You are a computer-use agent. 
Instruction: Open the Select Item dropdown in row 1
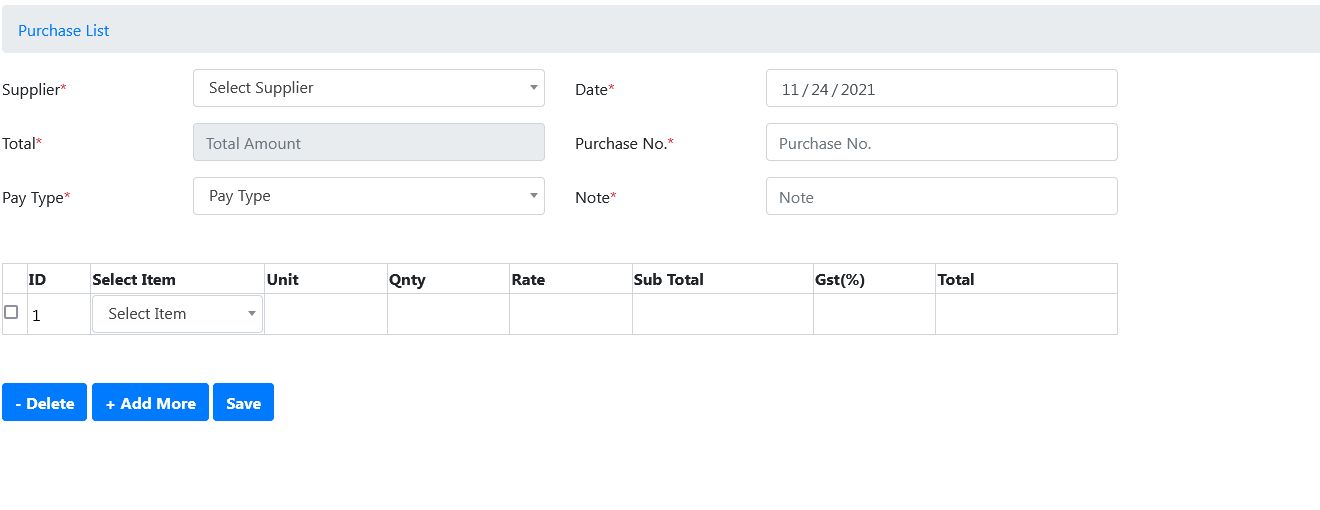click(177, 314)
